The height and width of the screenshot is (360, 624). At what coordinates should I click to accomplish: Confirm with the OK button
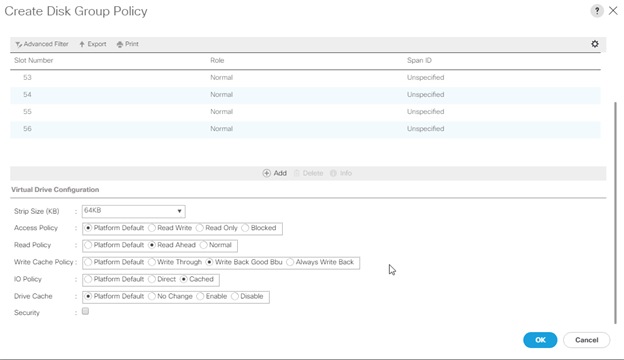tap(540, 340)
